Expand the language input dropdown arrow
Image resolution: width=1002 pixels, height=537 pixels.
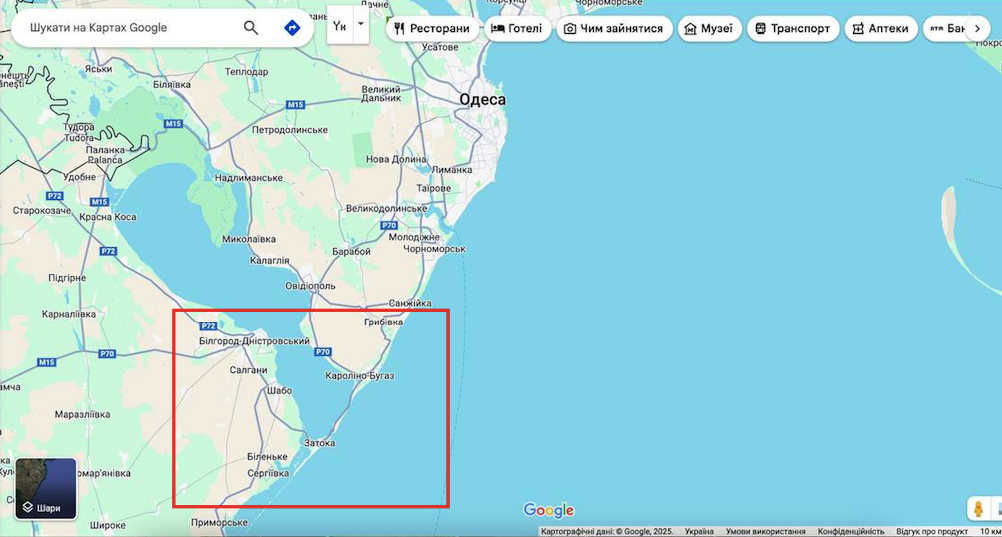coord(361,24)
